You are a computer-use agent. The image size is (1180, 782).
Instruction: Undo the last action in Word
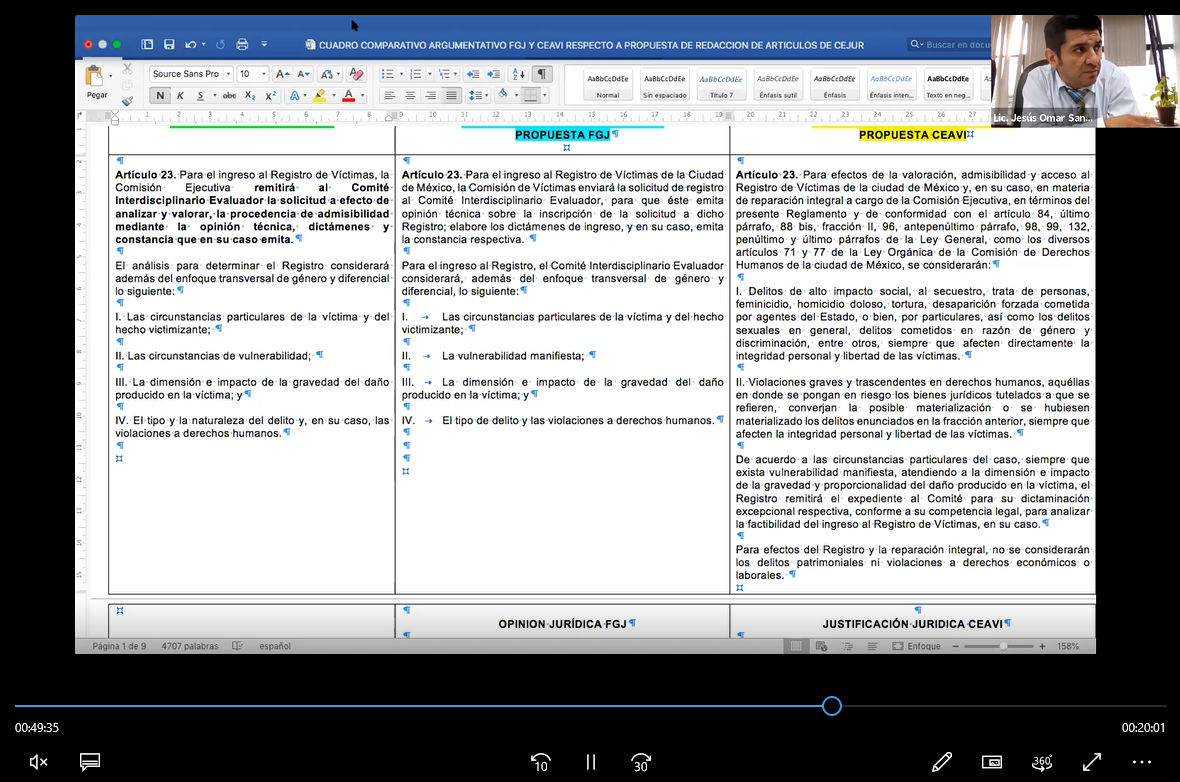pos(191,44)
